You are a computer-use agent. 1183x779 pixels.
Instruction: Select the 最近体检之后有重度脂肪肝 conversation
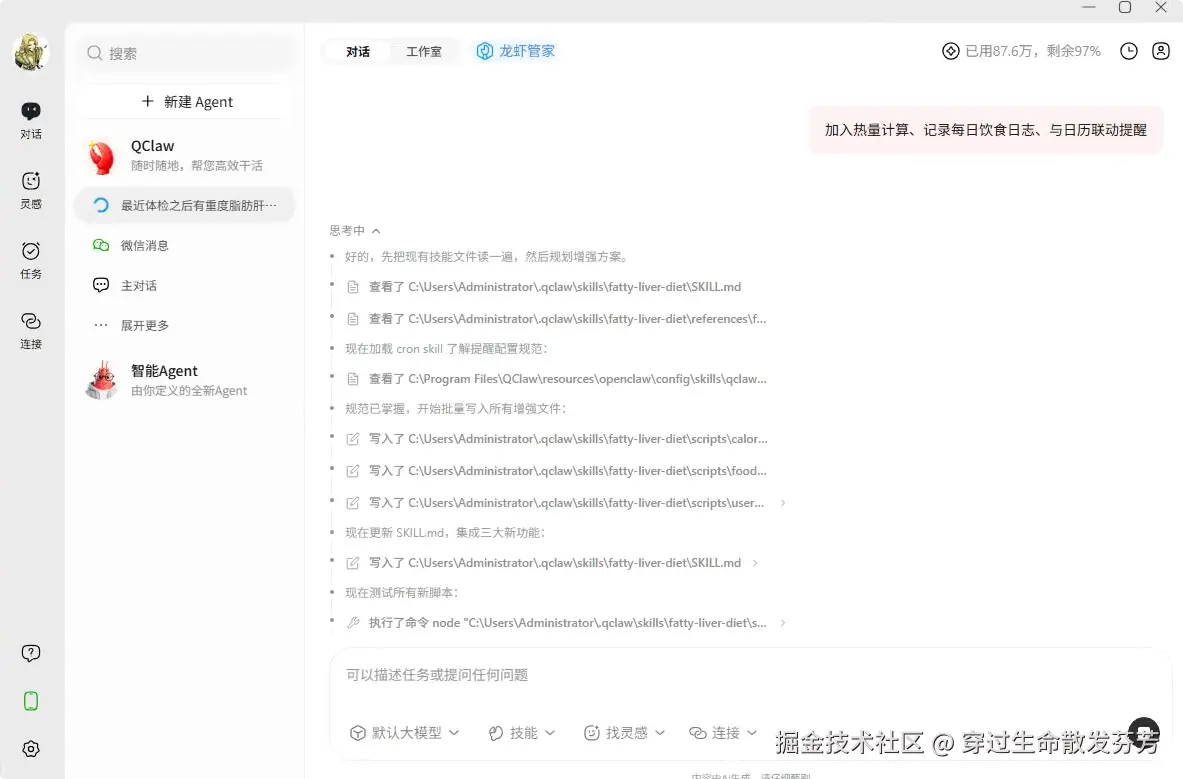click(x=184, y=205)
